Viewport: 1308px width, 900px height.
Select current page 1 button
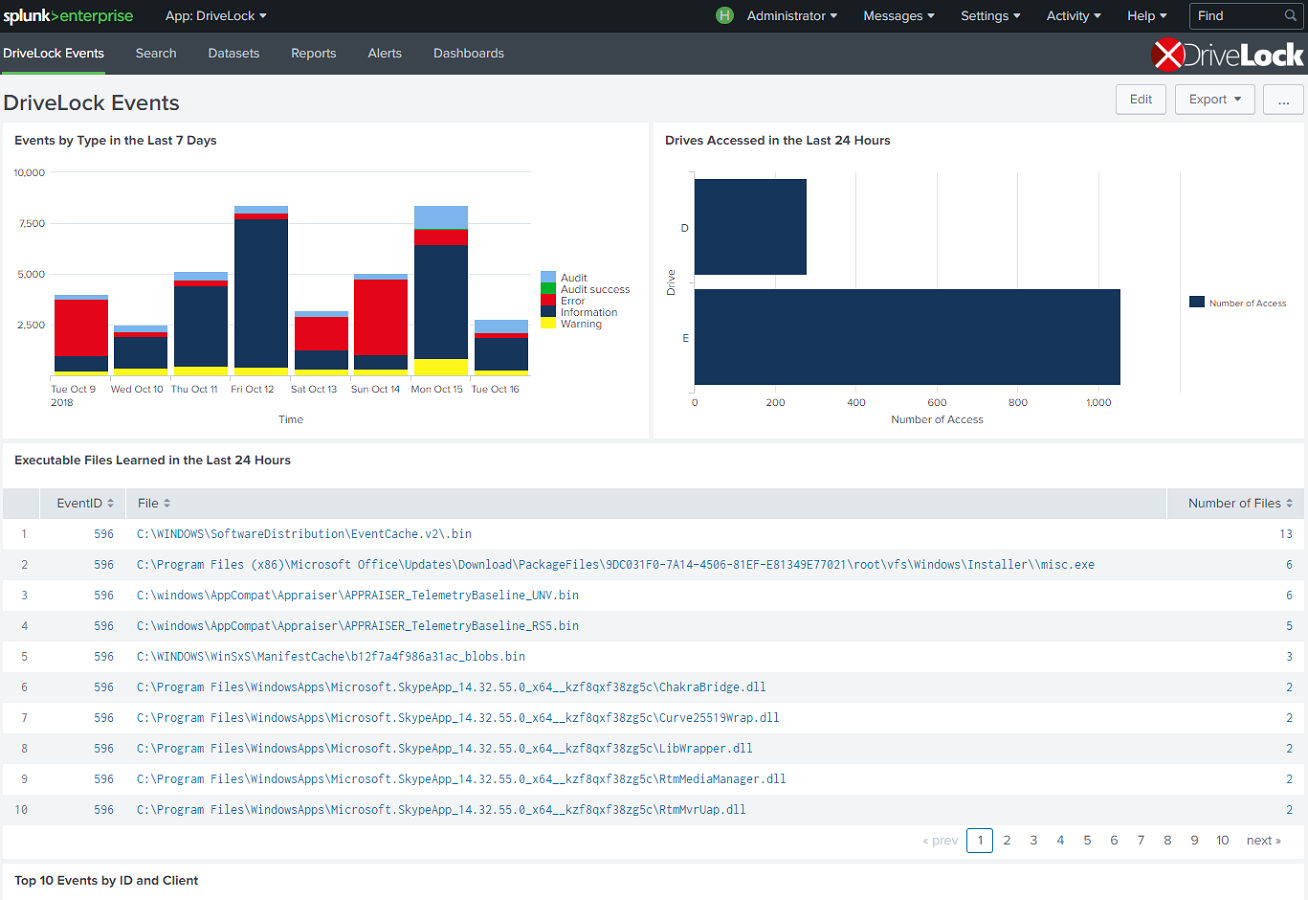[980, 841]
